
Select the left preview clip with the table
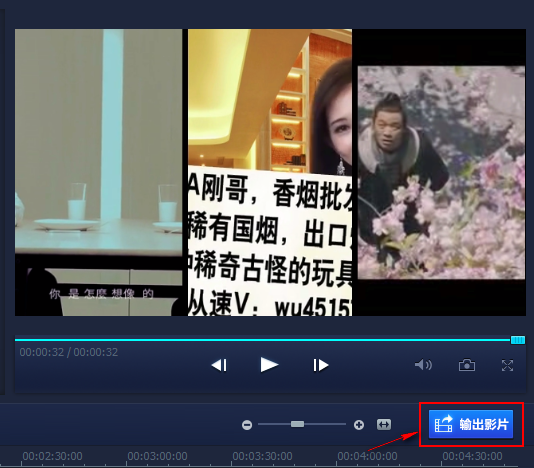98,172
